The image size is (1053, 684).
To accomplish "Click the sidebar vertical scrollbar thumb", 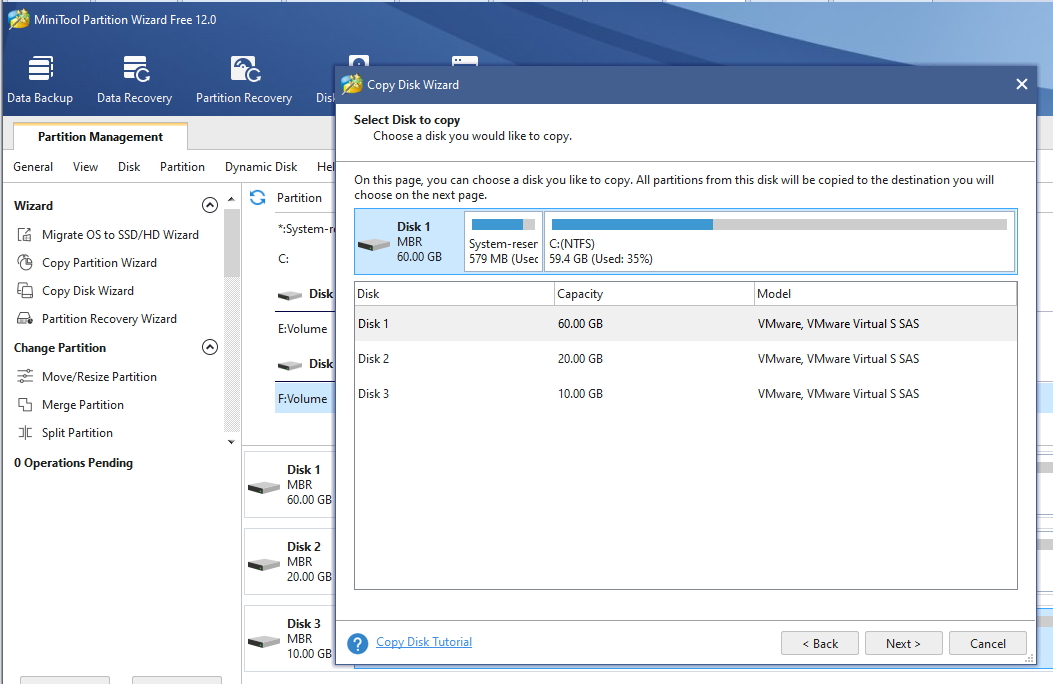I will tap(232, 242).
